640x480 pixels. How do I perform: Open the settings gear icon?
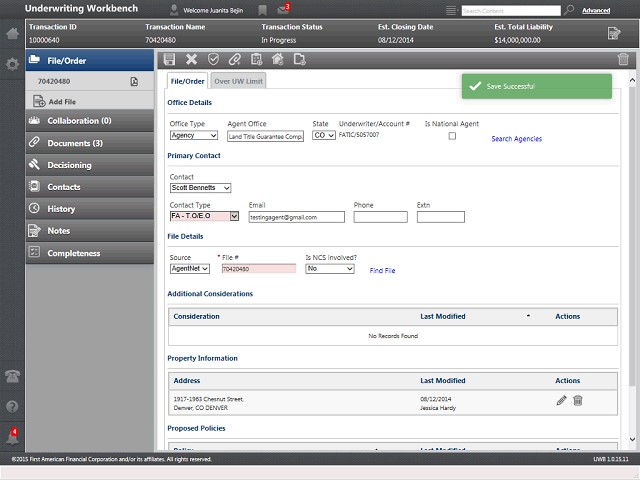[x=12, y=64]
